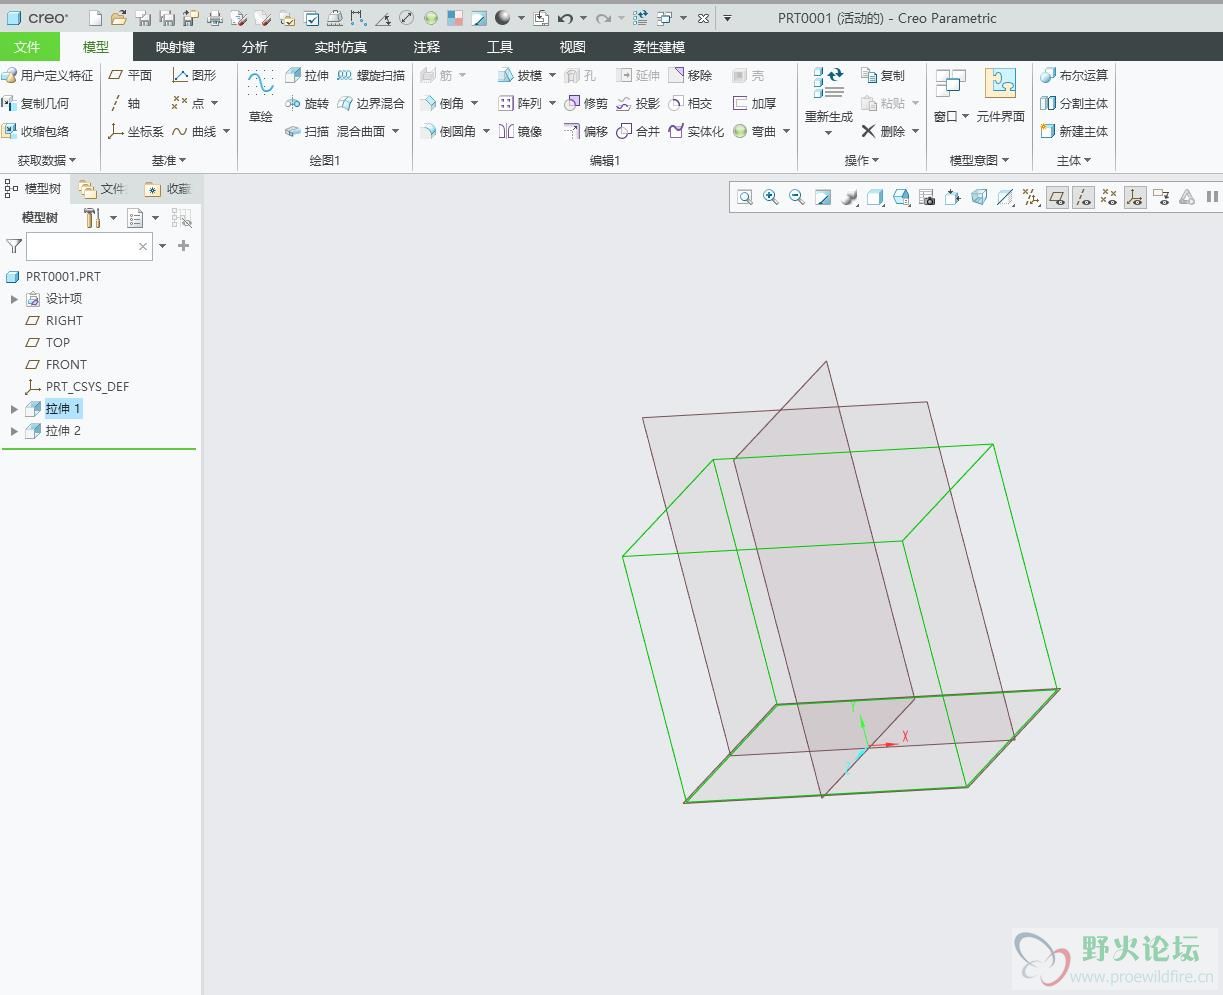Open the 基准 group dropdown

tap(169, 160)
